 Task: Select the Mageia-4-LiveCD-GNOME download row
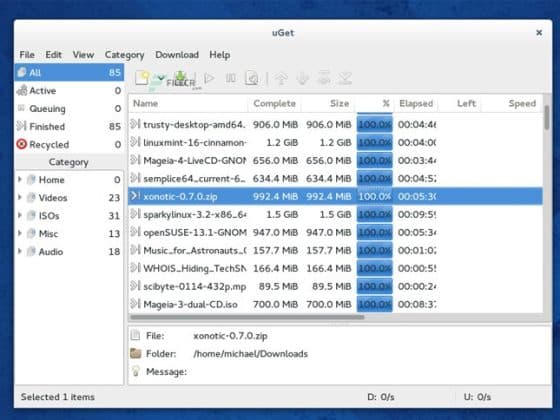335,160
